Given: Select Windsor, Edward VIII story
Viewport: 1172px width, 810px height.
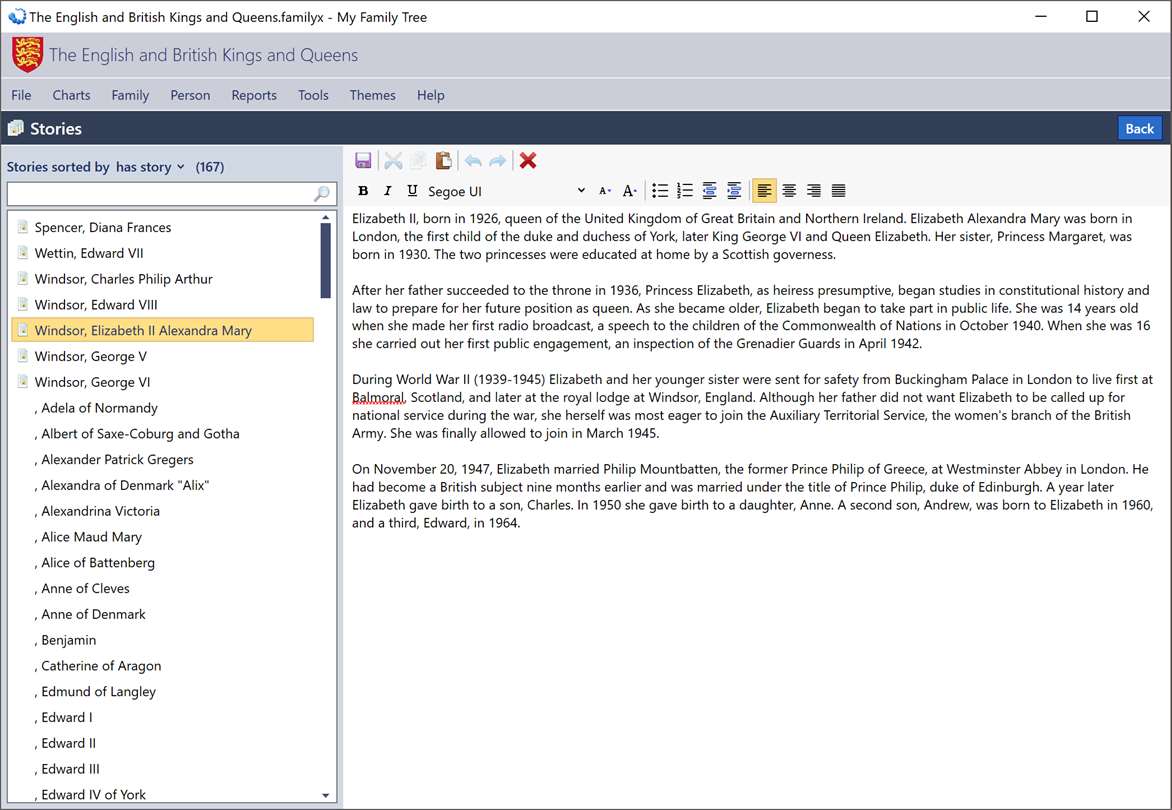Looking at the screenshot, I should 162,305.
